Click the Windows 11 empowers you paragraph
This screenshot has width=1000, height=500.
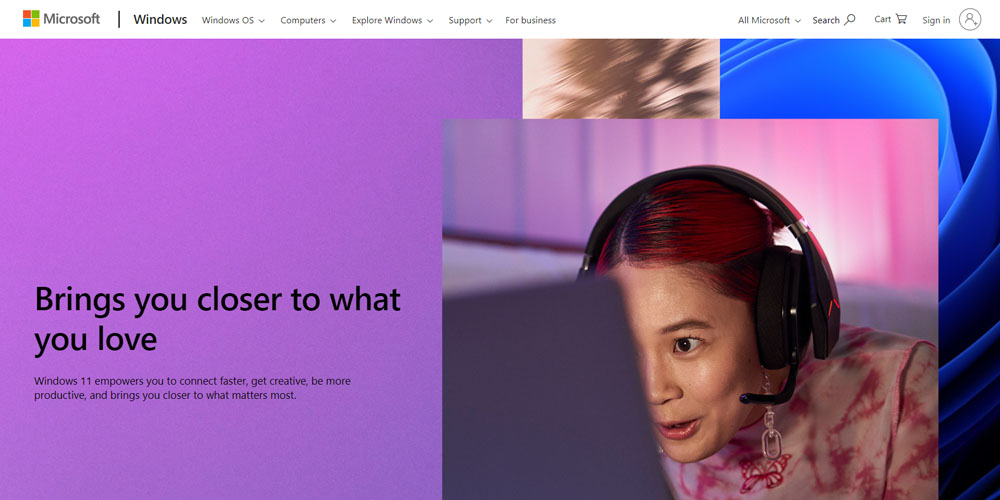coord(192,388)
